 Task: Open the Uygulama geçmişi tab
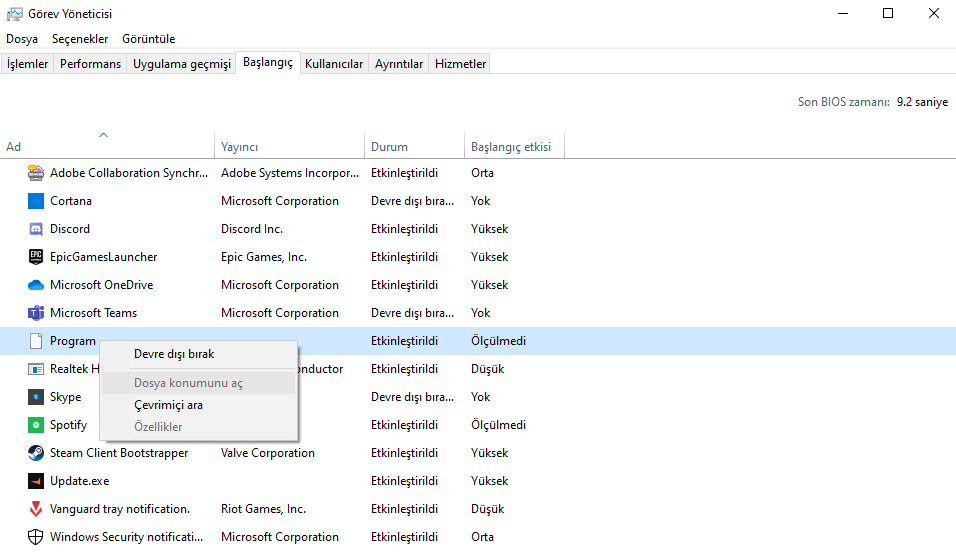(x=182, y=64)
